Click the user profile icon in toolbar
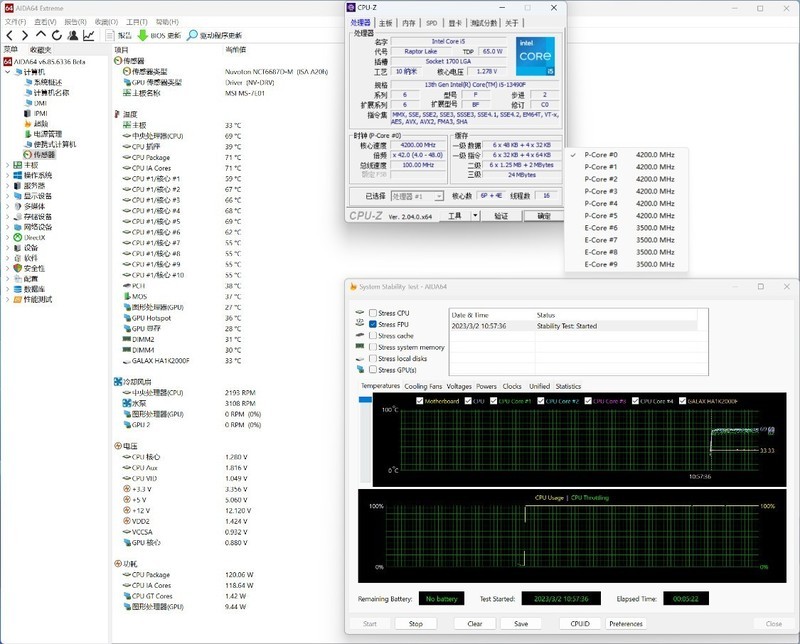Image resolution: width=800 pixels, height=644 pixels. tap(72, 35)
